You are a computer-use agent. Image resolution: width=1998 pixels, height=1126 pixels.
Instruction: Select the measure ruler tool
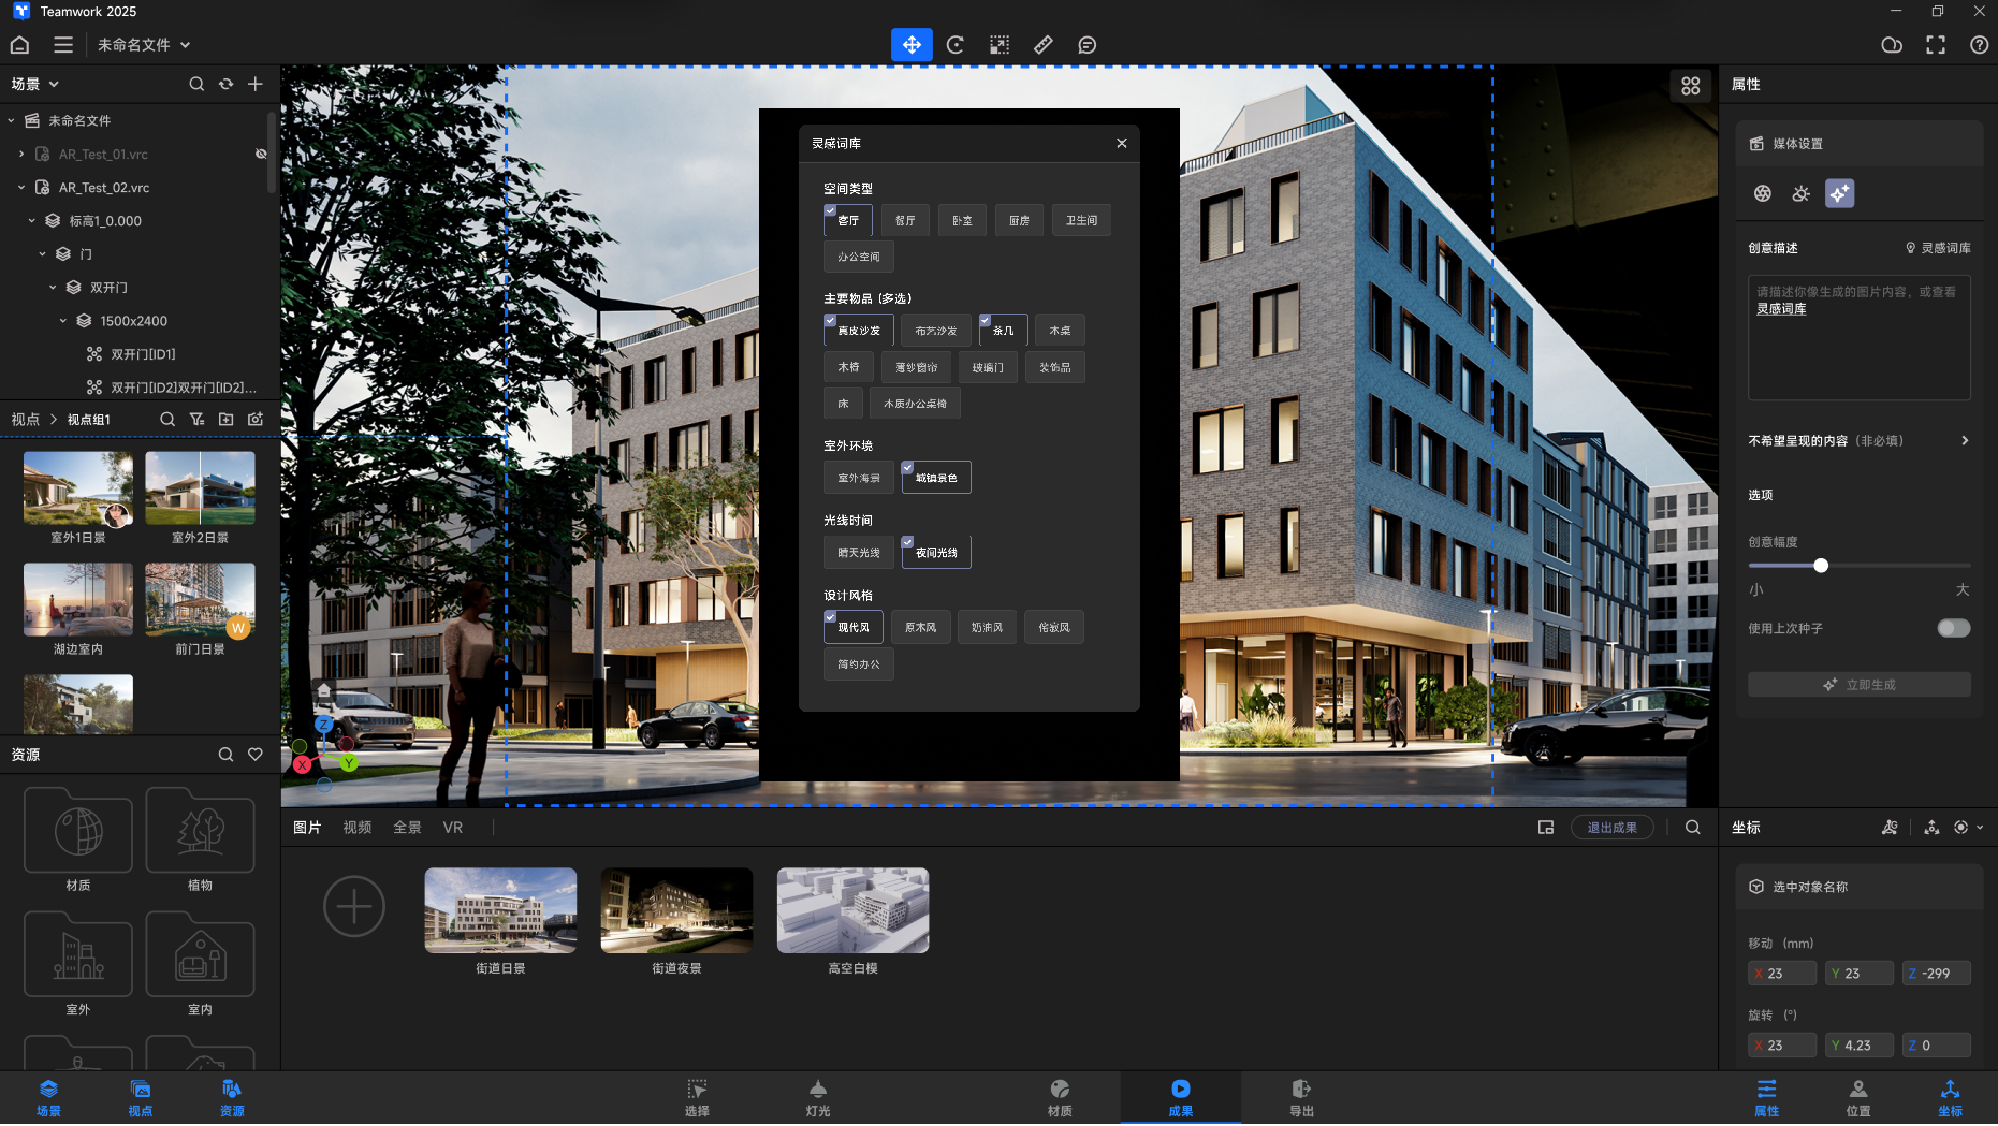pos(1043,45)
